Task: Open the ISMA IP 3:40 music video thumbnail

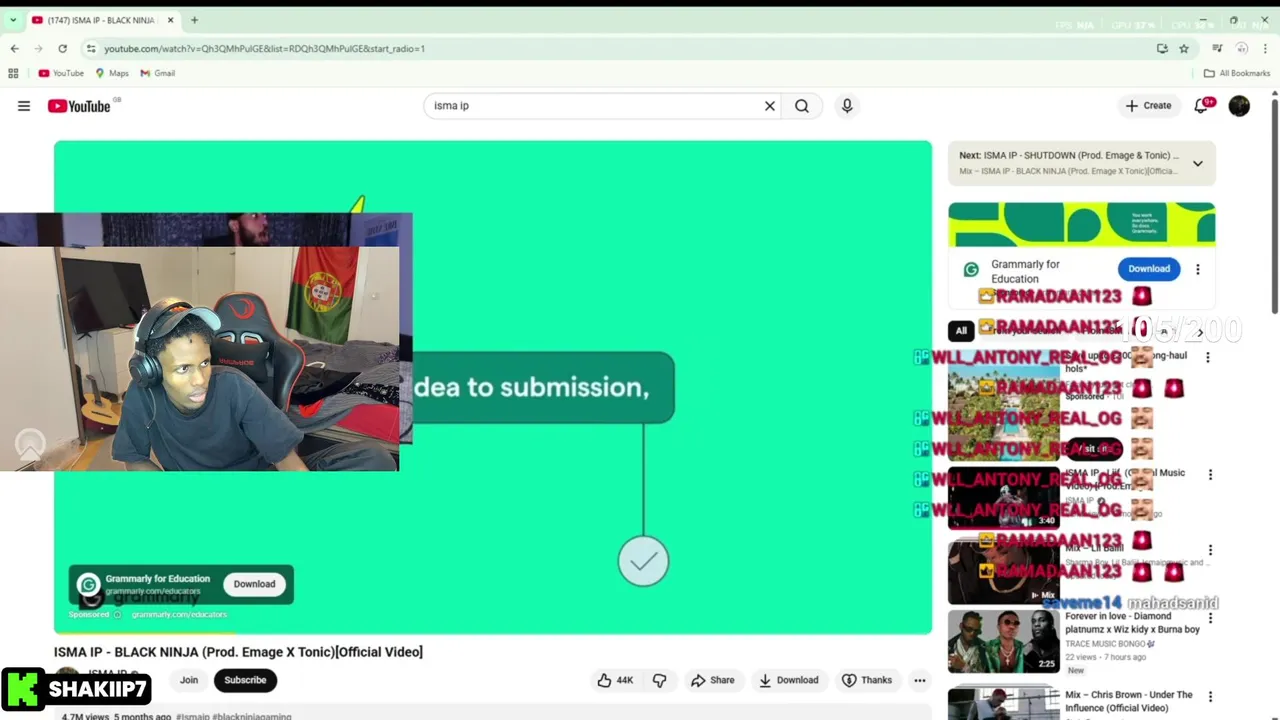Action: pos(1003,498)
